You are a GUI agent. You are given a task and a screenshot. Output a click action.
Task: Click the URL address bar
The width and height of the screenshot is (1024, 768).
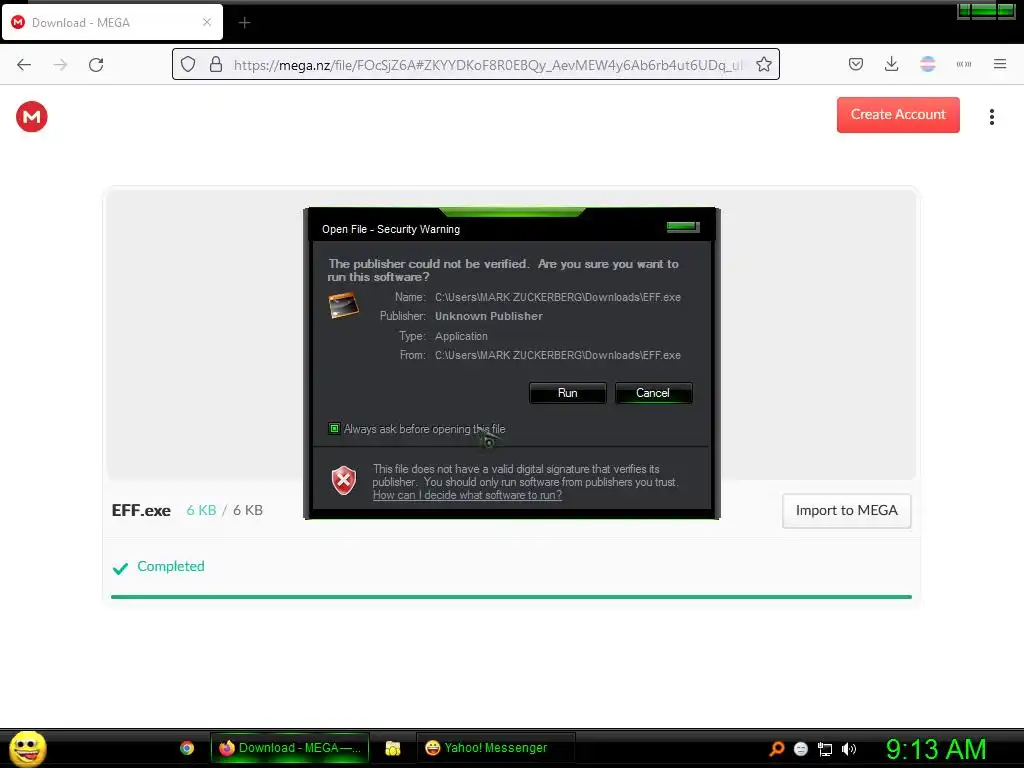pos(475,64)
